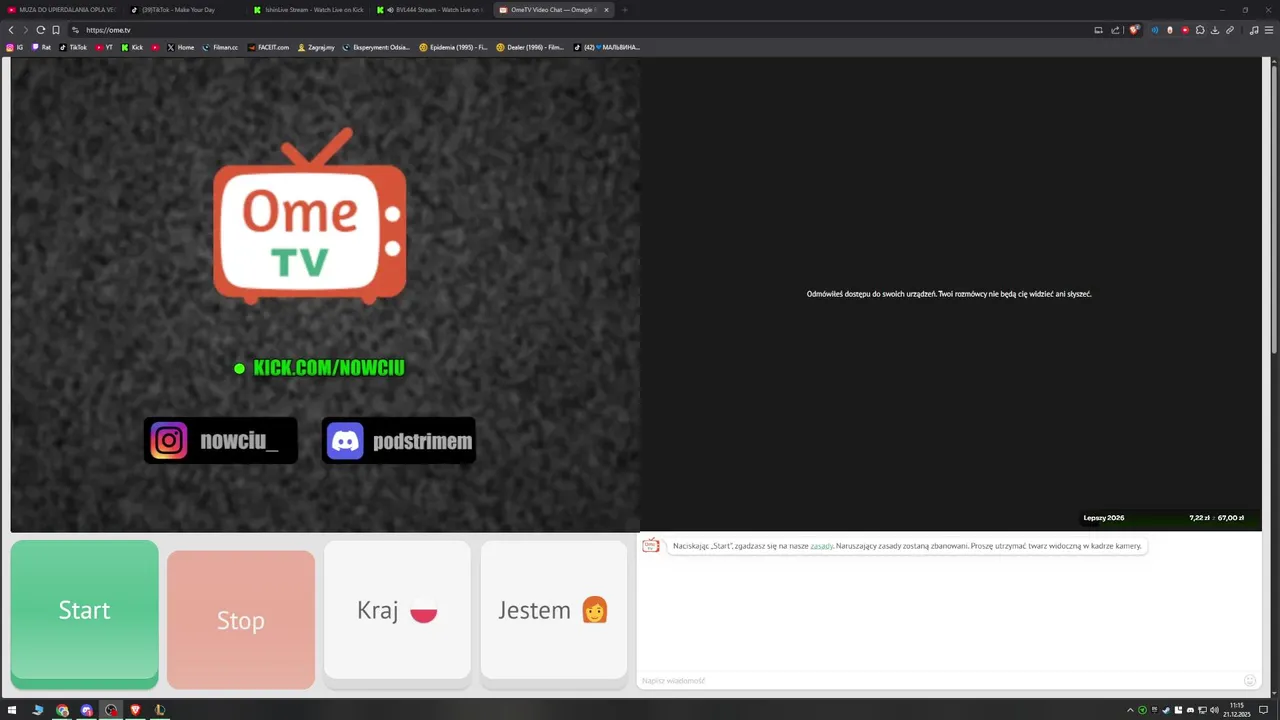This screenshot has height=720, width=1280.
Task: Open the Brave hamburger menu
Action: click(x=1269, y=30)
